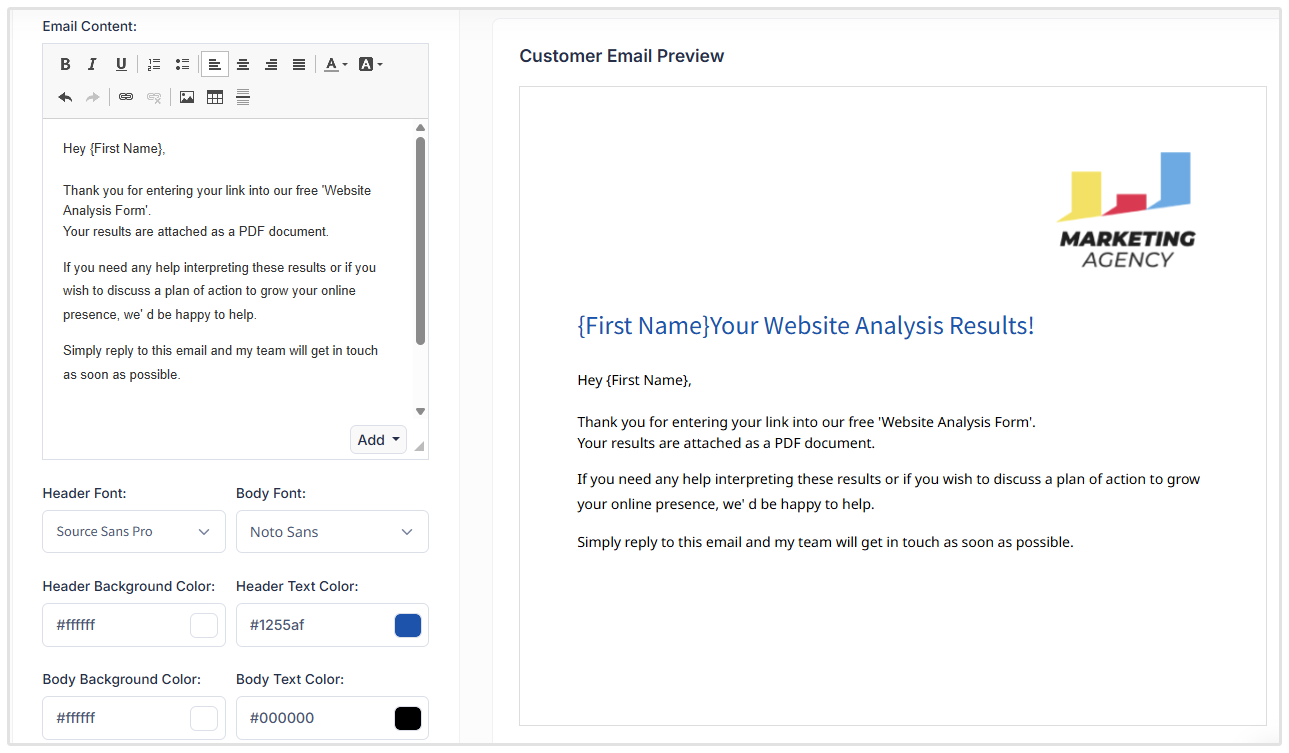Screen dimensions: 1289x753
Task: Toggle underline formatting in the email editor
Action: [x=121, y=64]
